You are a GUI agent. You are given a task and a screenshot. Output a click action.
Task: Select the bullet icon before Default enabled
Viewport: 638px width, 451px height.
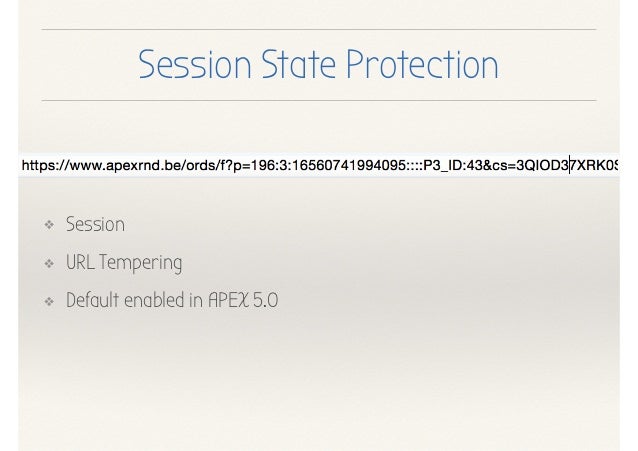49,301
